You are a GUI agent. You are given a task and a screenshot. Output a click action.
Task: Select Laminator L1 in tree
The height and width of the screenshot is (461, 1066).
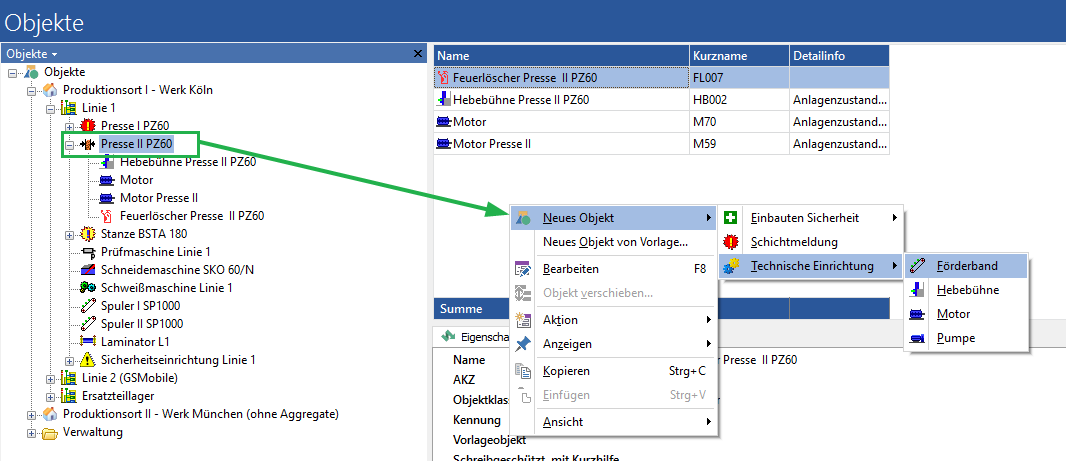point(135,341)
